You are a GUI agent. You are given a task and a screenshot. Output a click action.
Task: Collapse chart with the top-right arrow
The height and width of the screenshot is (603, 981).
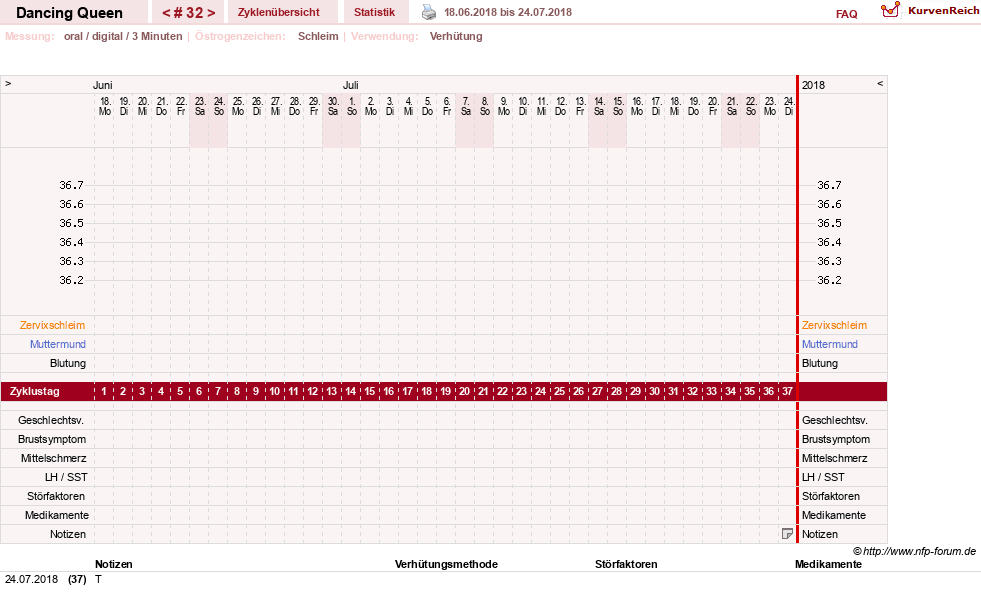pos(880,83)
